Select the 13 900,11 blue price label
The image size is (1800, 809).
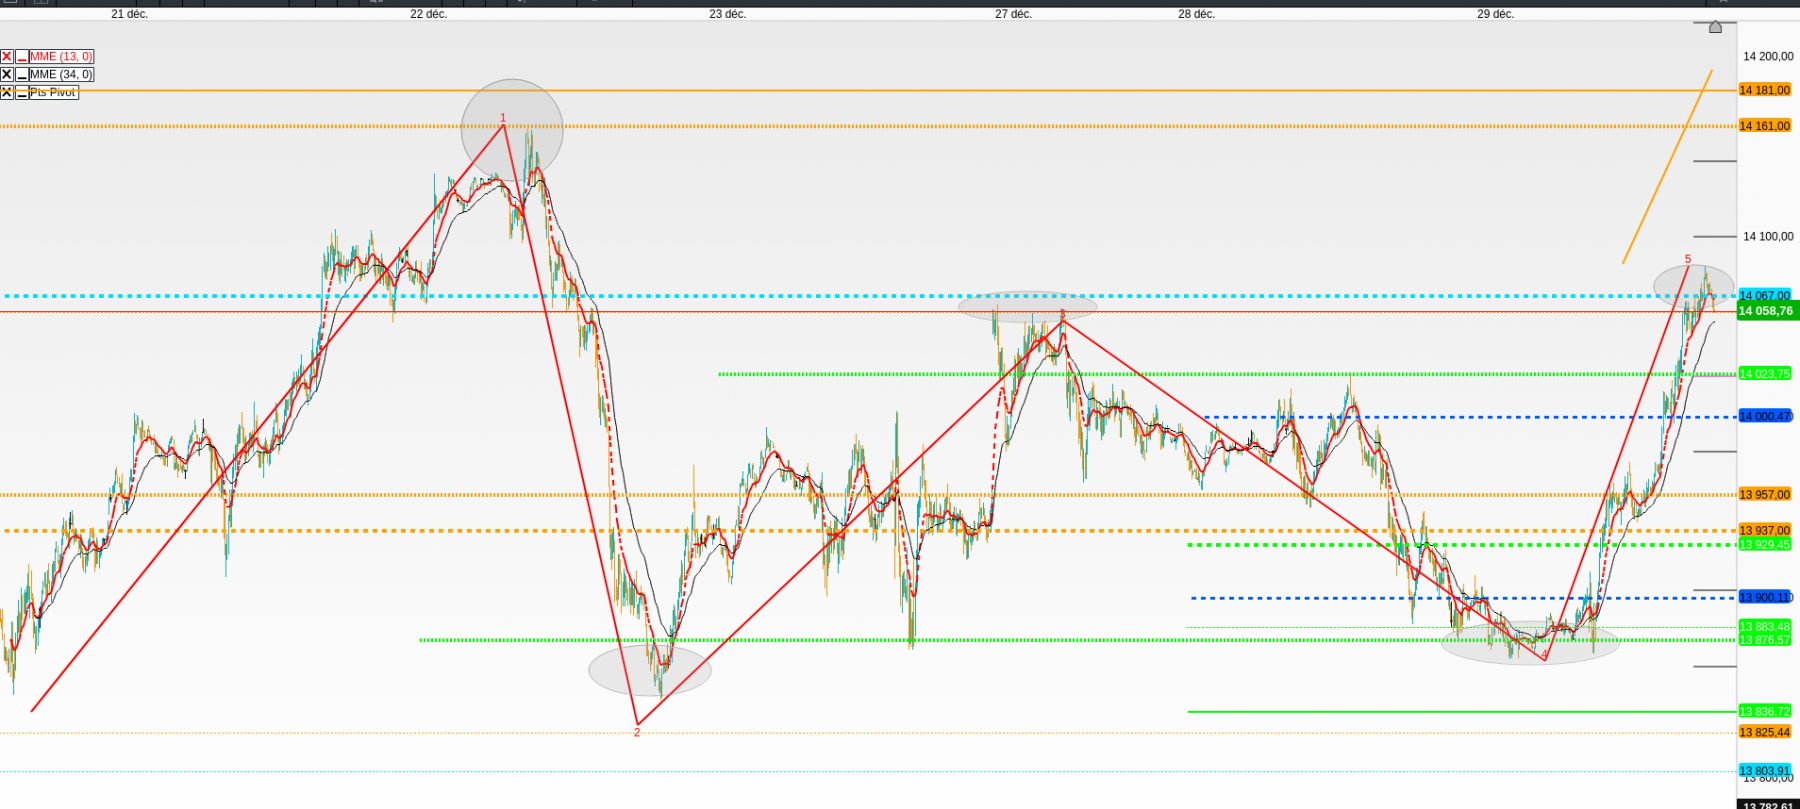coord(1765,598)
